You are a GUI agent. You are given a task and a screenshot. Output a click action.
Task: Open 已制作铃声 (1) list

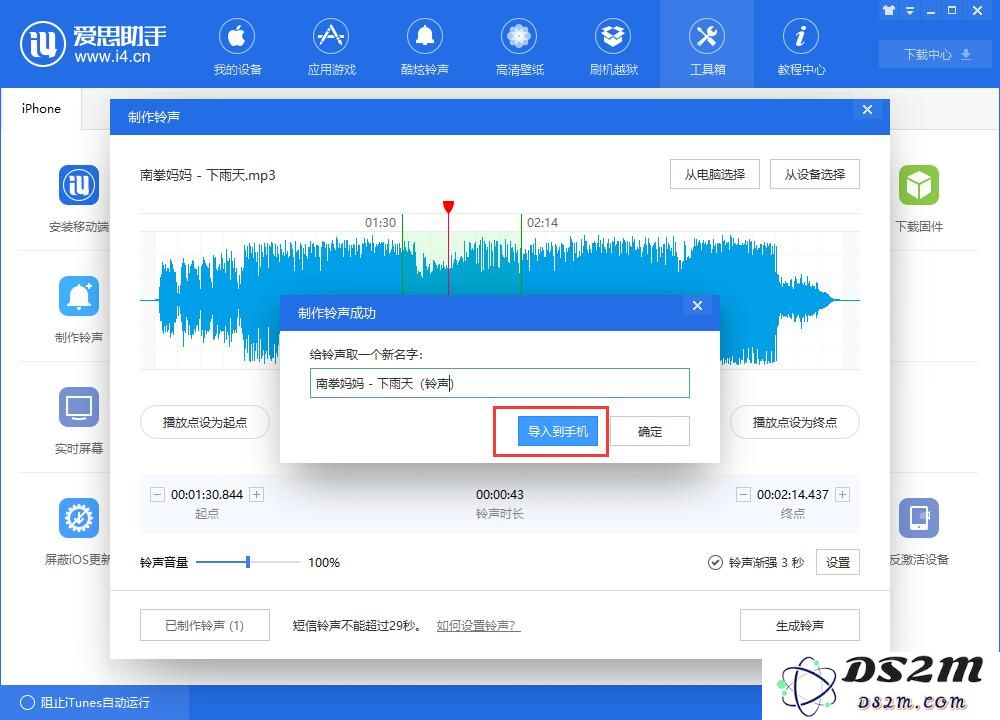pos(205,625)
